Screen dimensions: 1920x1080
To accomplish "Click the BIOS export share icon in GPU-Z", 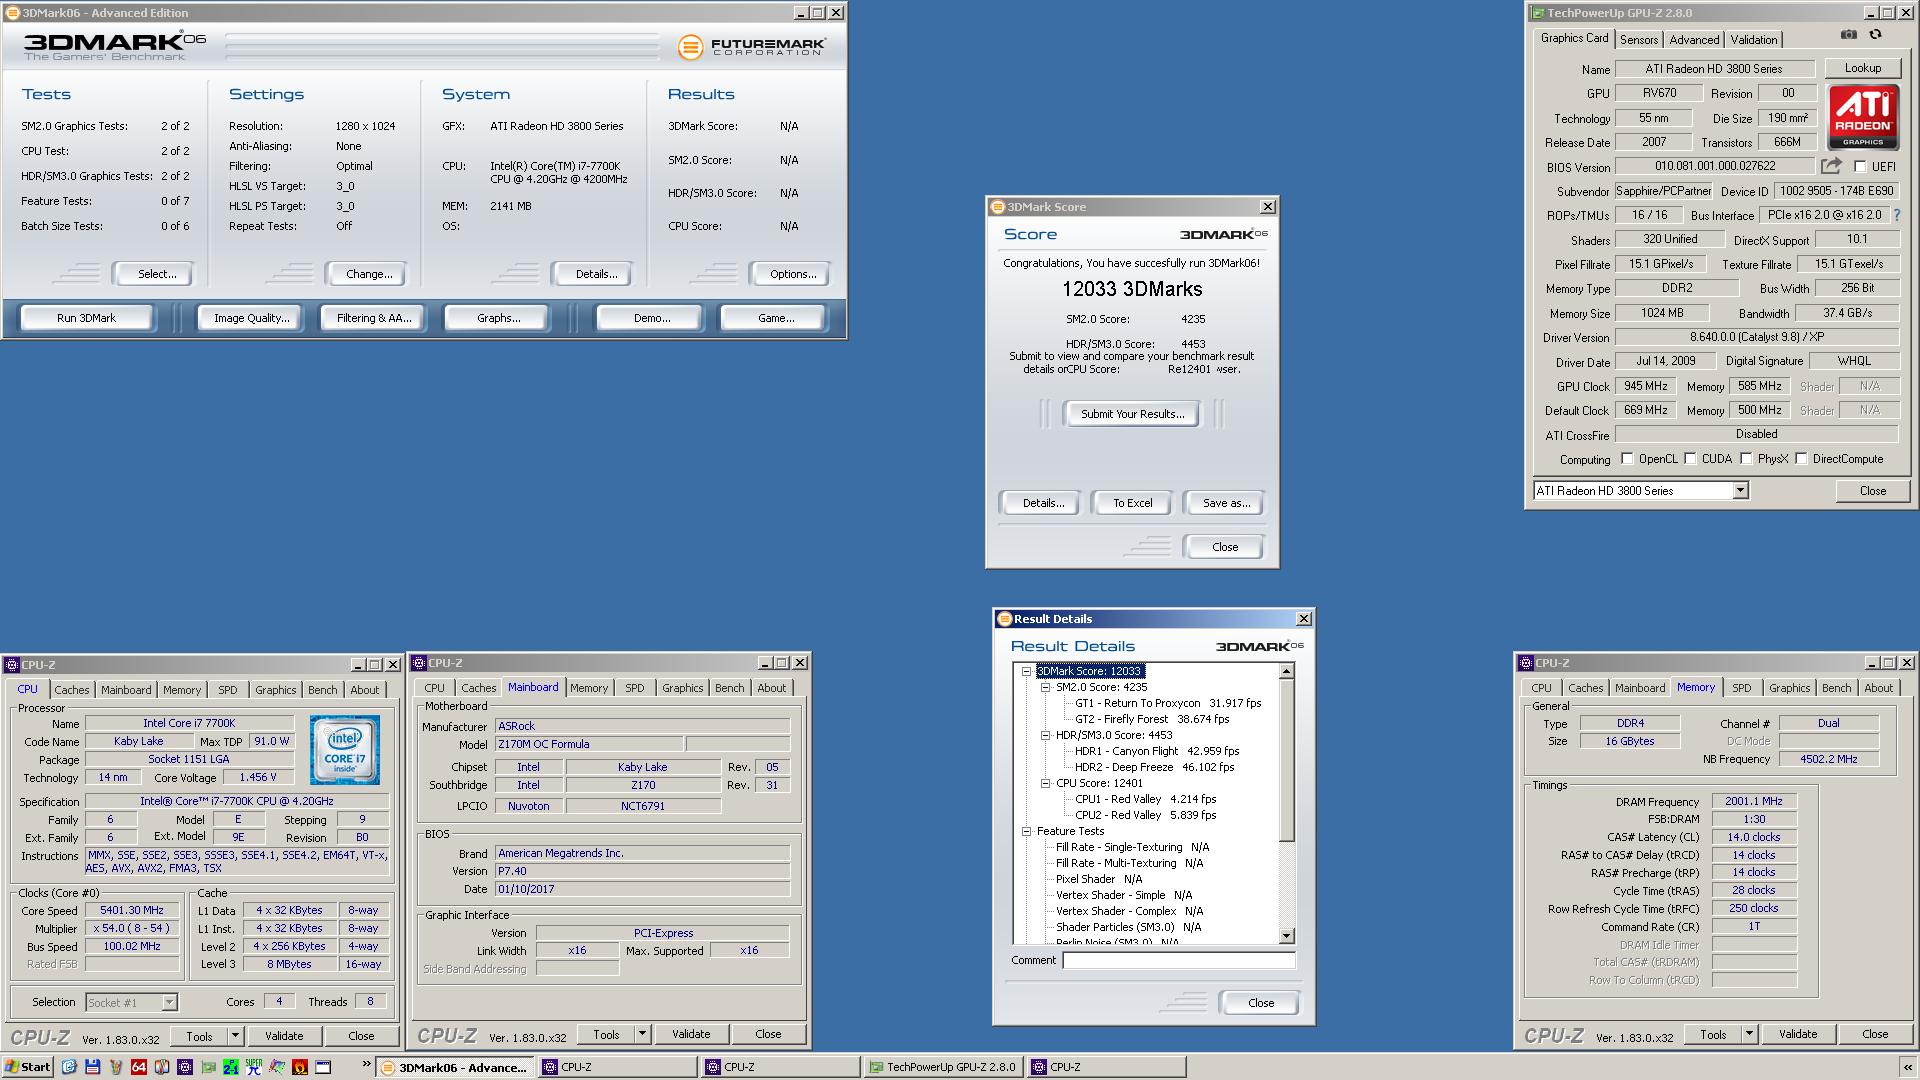I will pos(1831,166).
